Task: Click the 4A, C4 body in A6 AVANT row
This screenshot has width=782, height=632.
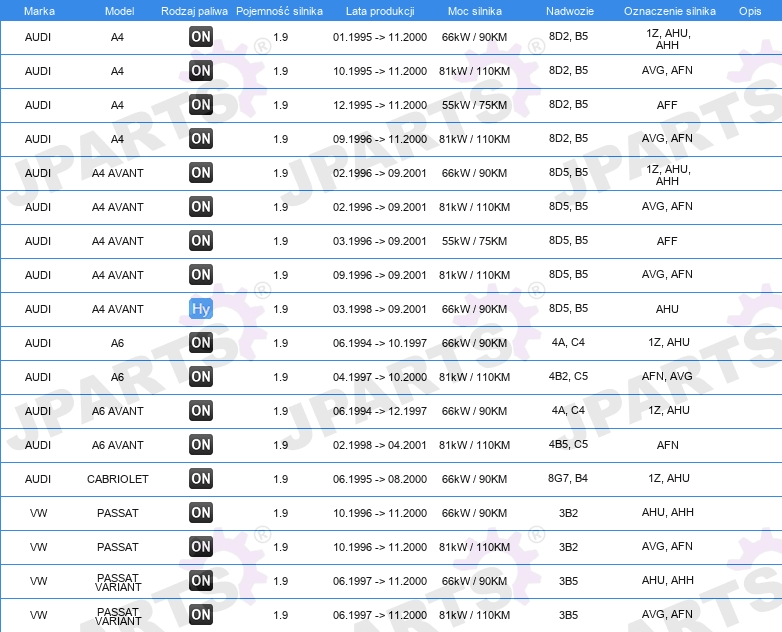Action: click(x=568, y=410)
